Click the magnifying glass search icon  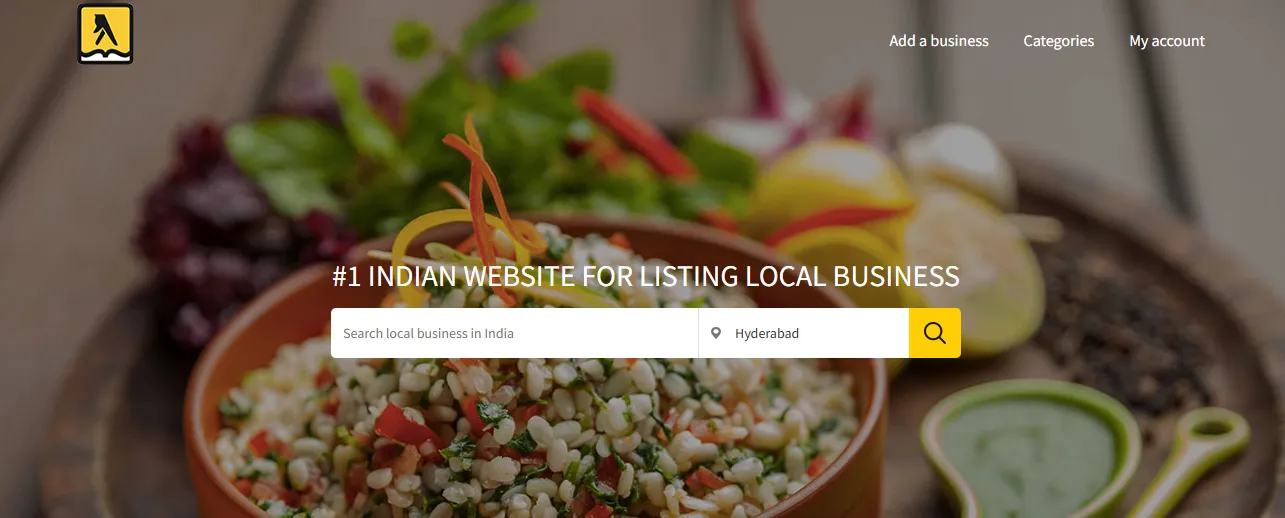point(935,333)
